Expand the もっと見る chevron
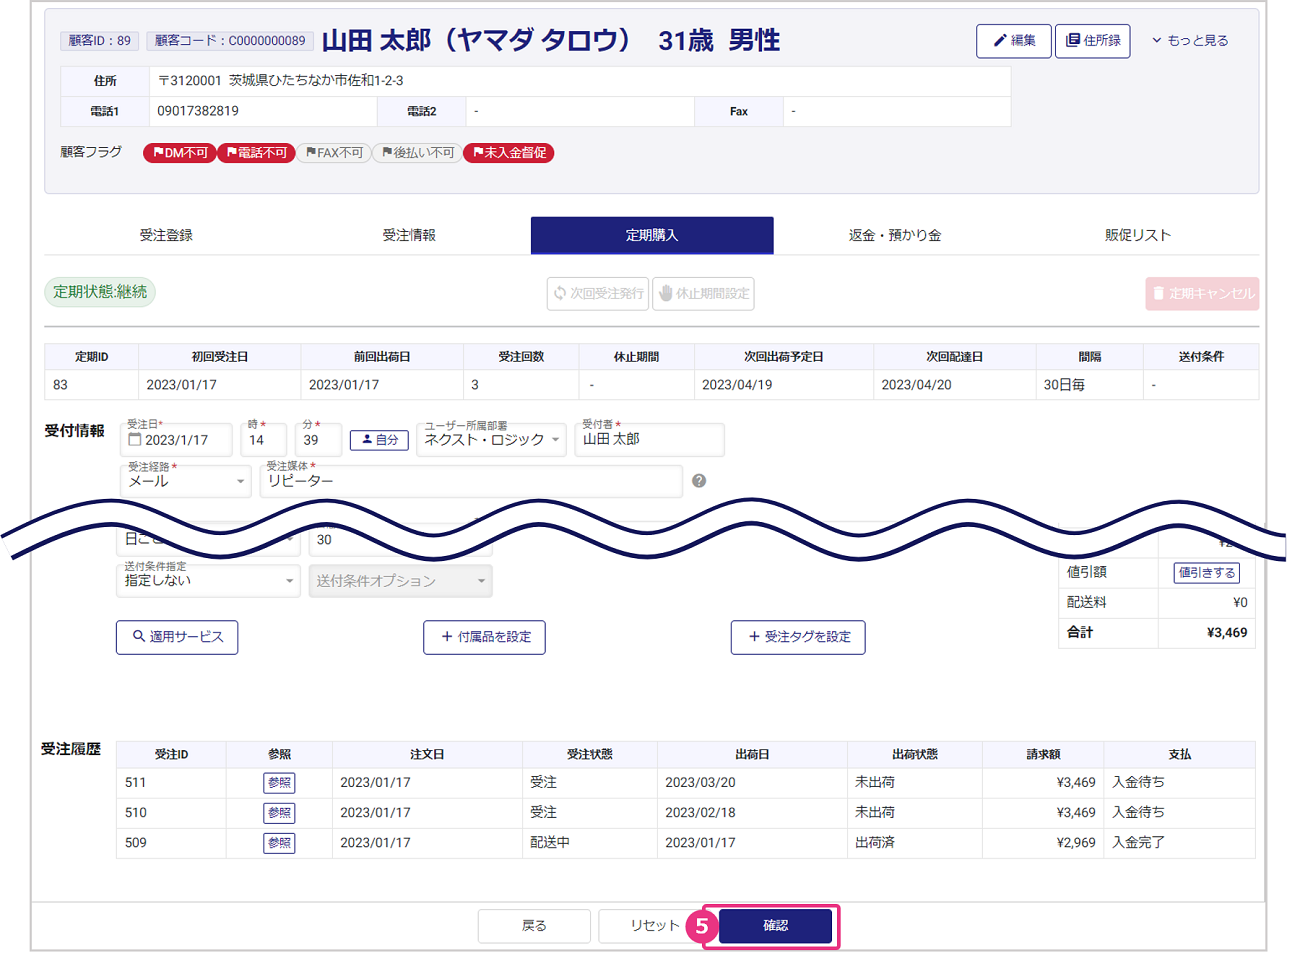This screenshot has width=1300, height=953. [x=1189, y=41]
